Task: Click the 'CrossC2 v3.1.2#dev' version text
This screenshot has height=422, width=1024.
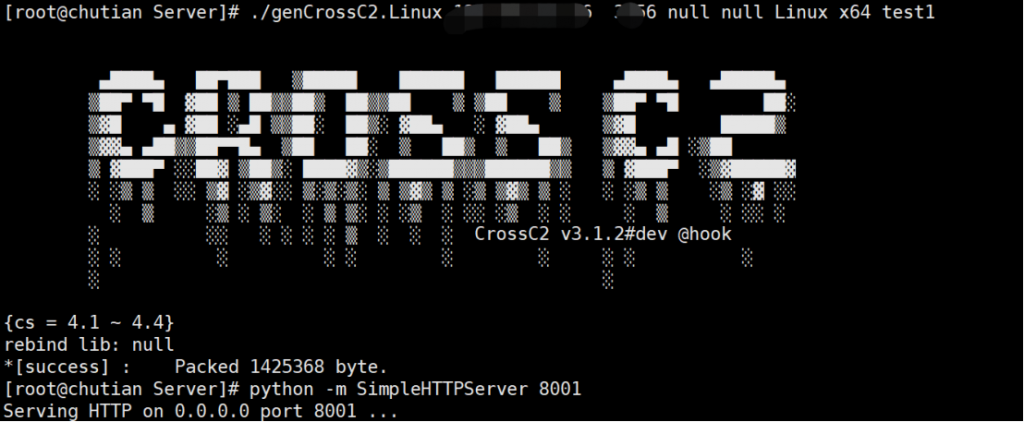Action: [571, 234]
